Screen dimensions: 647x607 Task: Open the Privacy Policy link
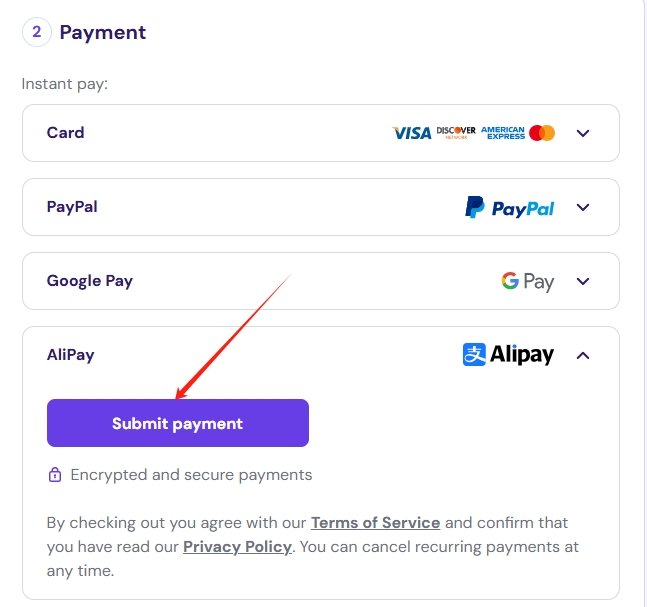(x=237, y=547)
